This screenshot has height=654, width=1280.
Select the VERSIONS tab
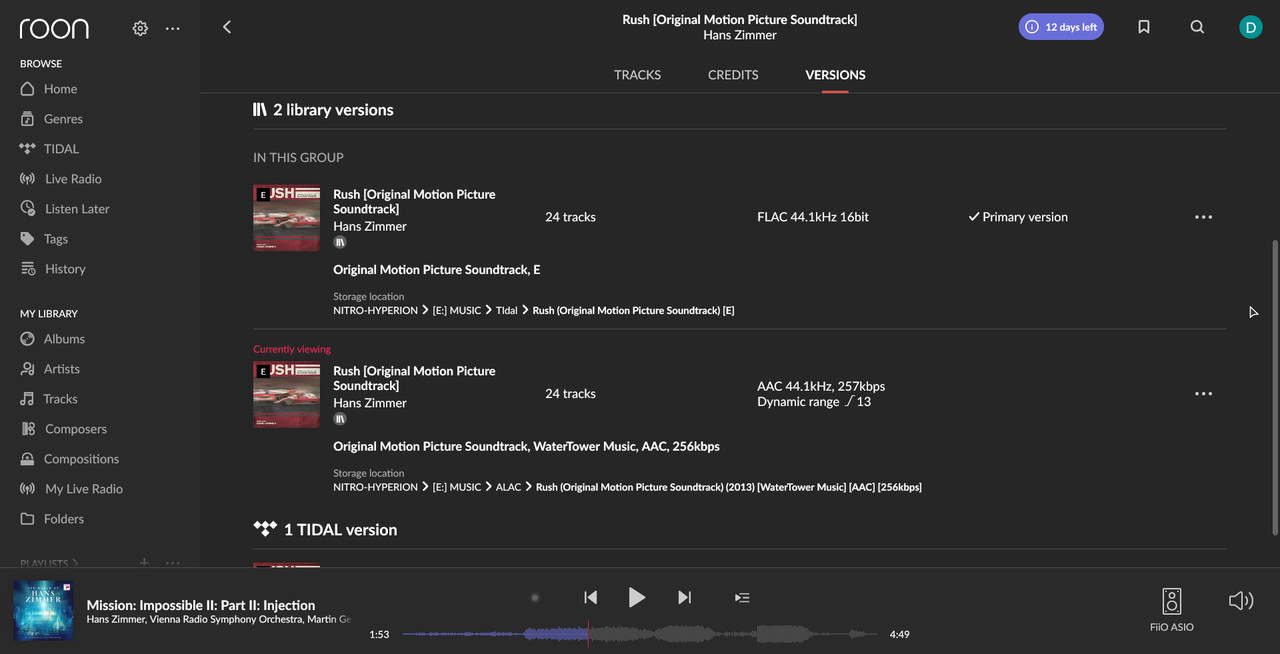click(x=835, y=75)
